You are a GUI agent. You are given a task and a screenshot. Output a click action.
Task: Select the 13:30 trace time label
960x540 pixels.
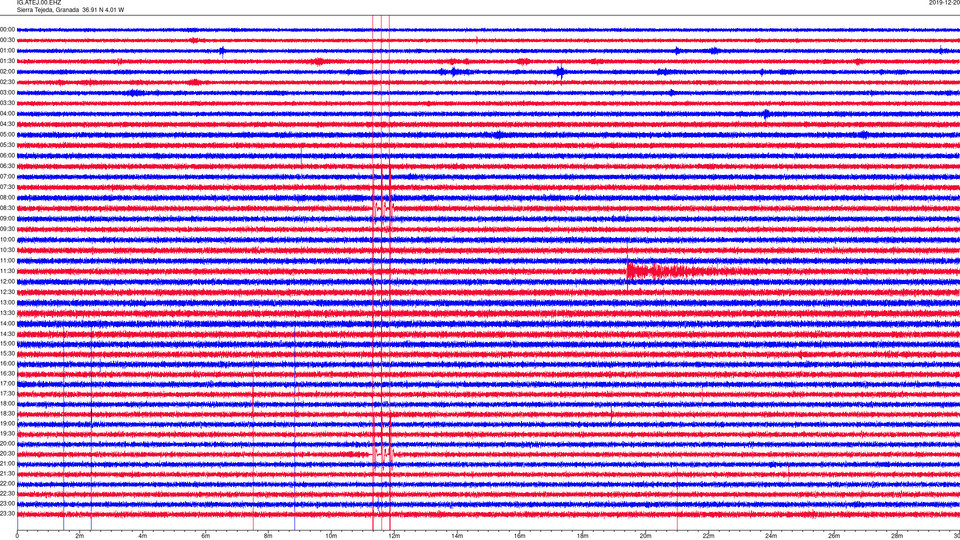coord(8,313)
